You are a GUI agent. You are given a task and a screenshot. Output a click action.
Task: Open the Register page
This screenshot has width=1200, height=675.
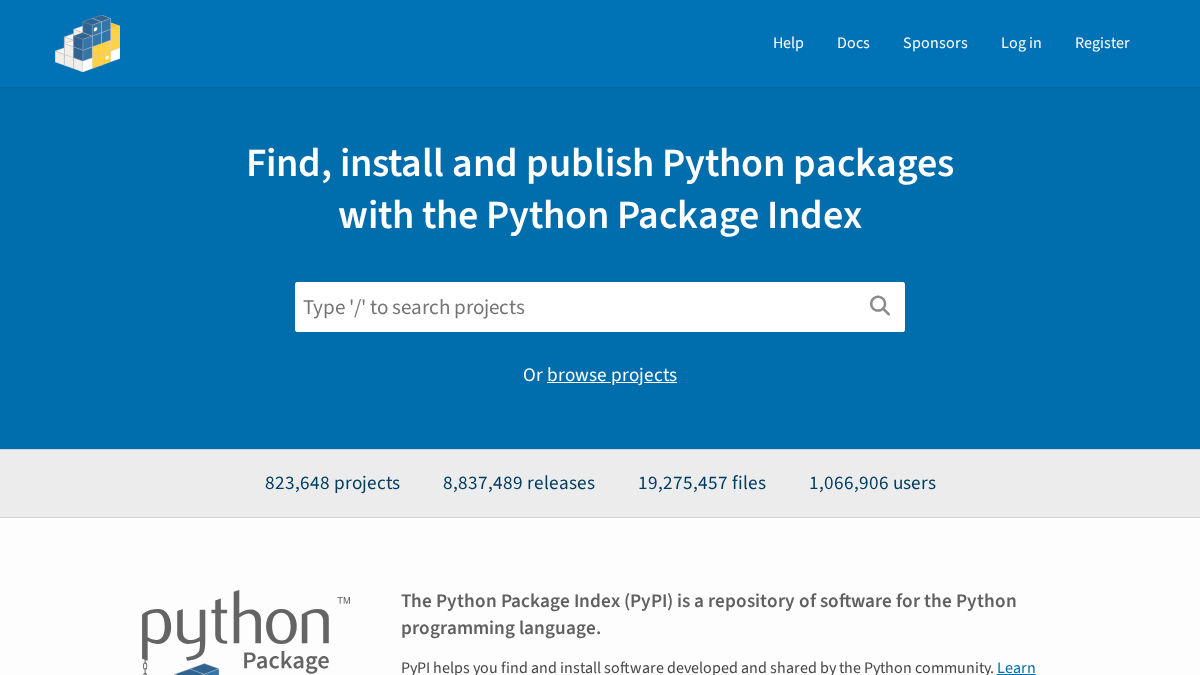pos(1102,43)
